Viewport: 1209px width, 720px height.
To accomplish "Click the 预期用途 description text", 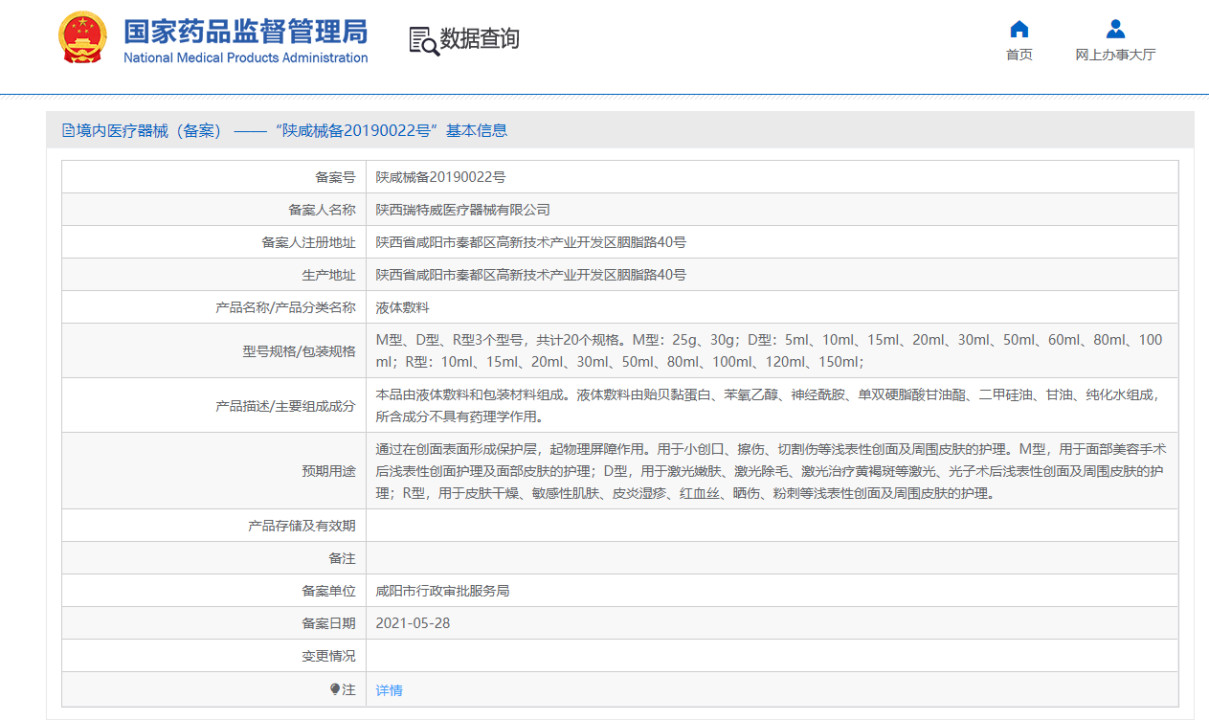I will pyautogui.click(x=770, y=470).
